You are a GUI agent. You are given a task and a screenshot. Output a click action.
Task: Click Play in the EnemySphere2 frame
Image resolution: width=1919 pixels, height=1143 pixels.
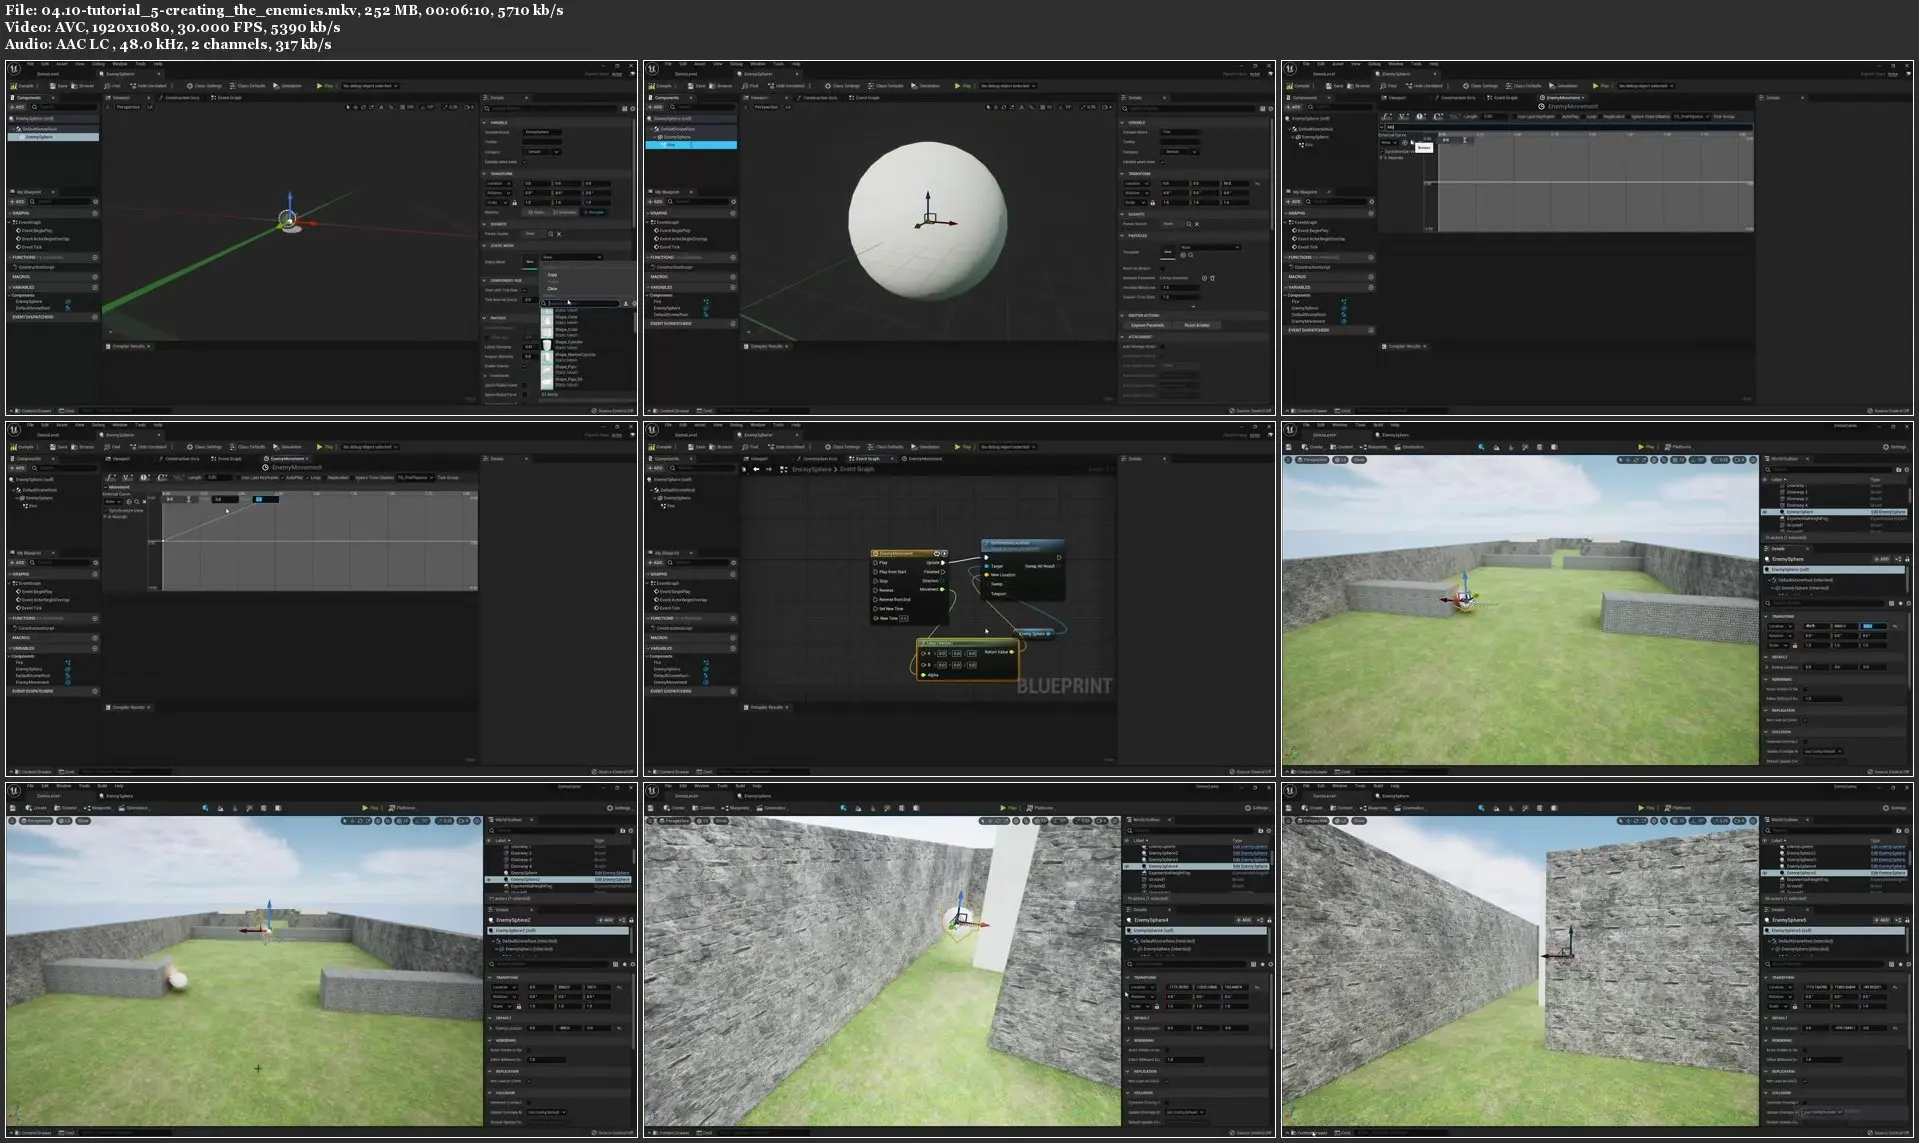[x=370, y=808]
